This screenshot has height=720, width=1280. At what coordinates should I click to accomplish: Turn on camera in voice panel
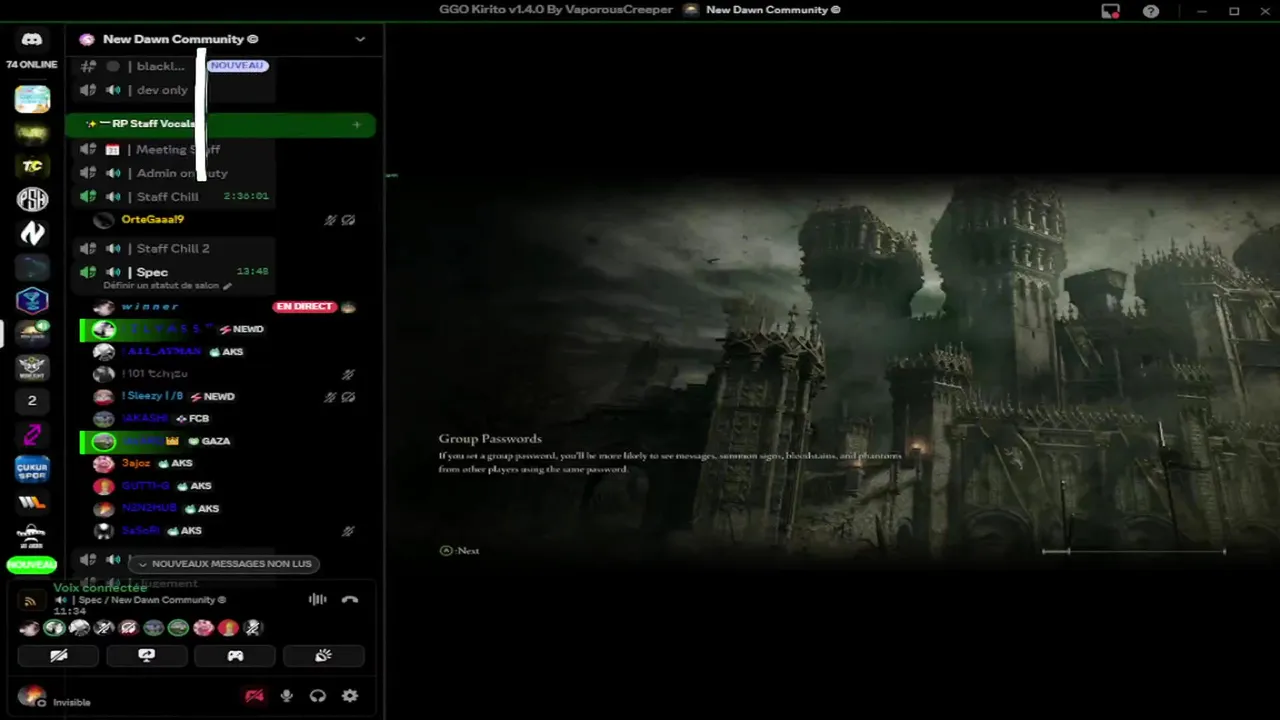tap(59, 656)
